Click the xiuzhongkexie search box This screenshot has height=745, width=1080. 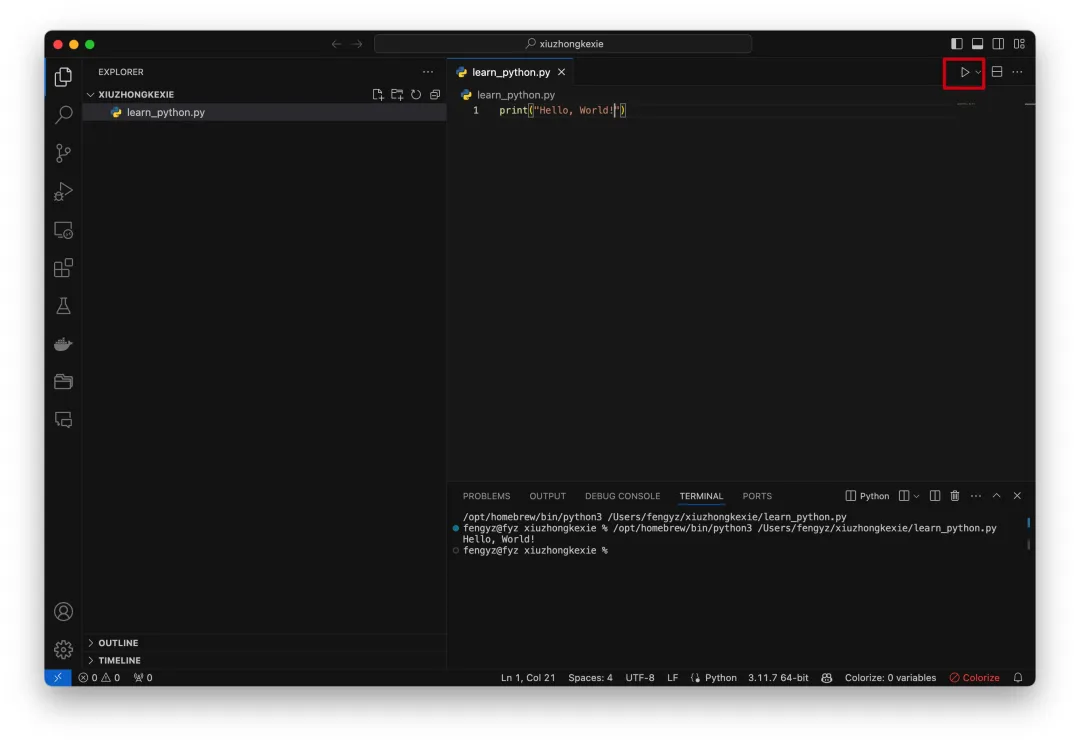(563, 44)
